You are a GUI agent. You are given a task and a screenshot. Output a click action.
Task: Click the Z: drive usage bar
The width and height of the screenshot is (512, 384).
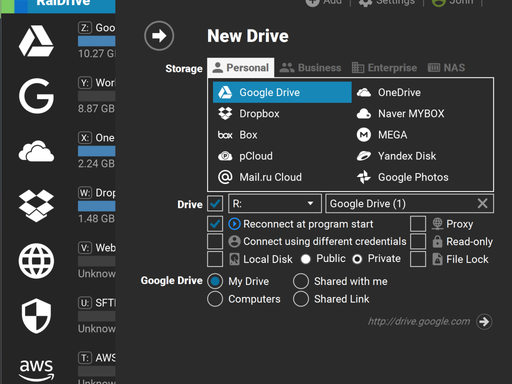[97, 41]
